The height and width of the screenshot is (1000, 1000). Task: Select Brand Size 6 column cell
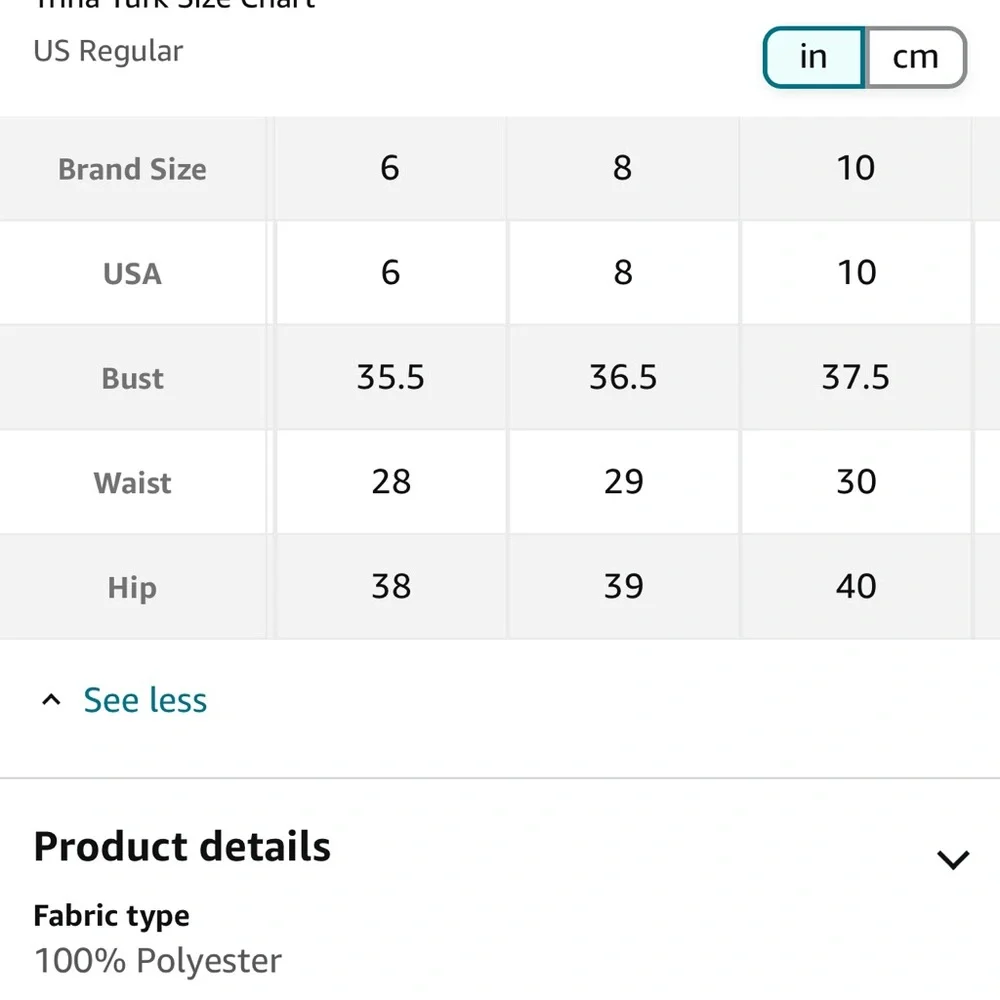point(390,168)
